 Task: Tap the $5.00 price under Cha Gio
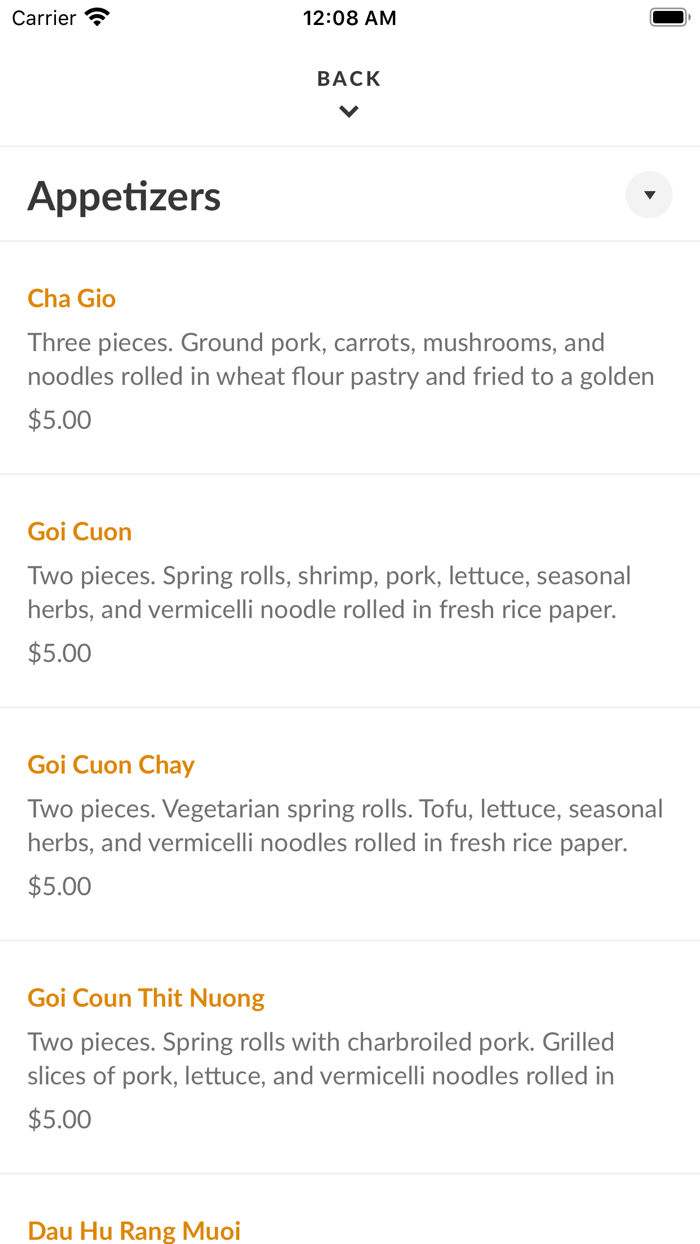tap(59, 420)
